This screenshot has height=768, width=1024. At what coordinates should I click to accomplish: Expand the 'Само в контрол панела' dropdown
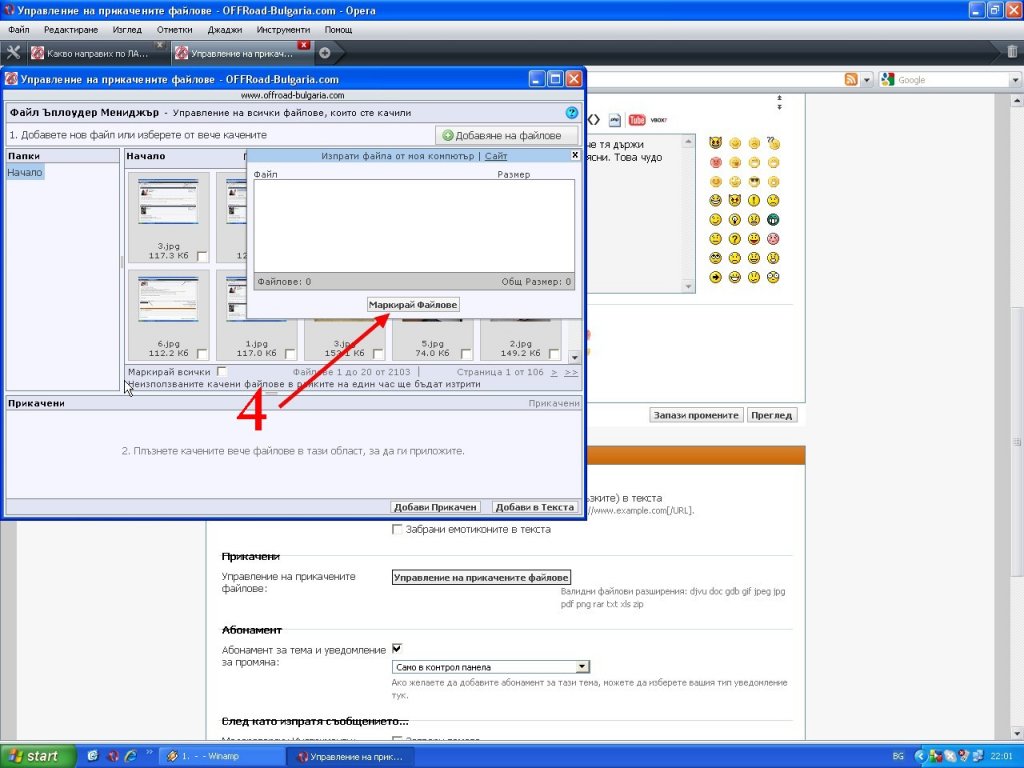click(582, 667)
